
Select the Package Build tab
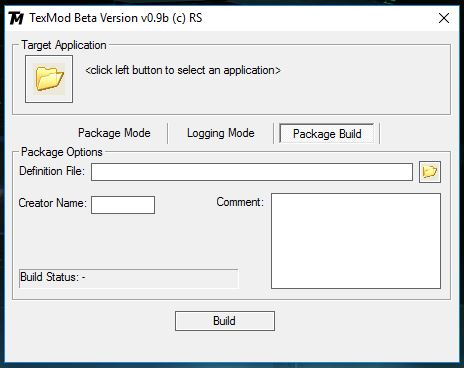coord(327,134)
